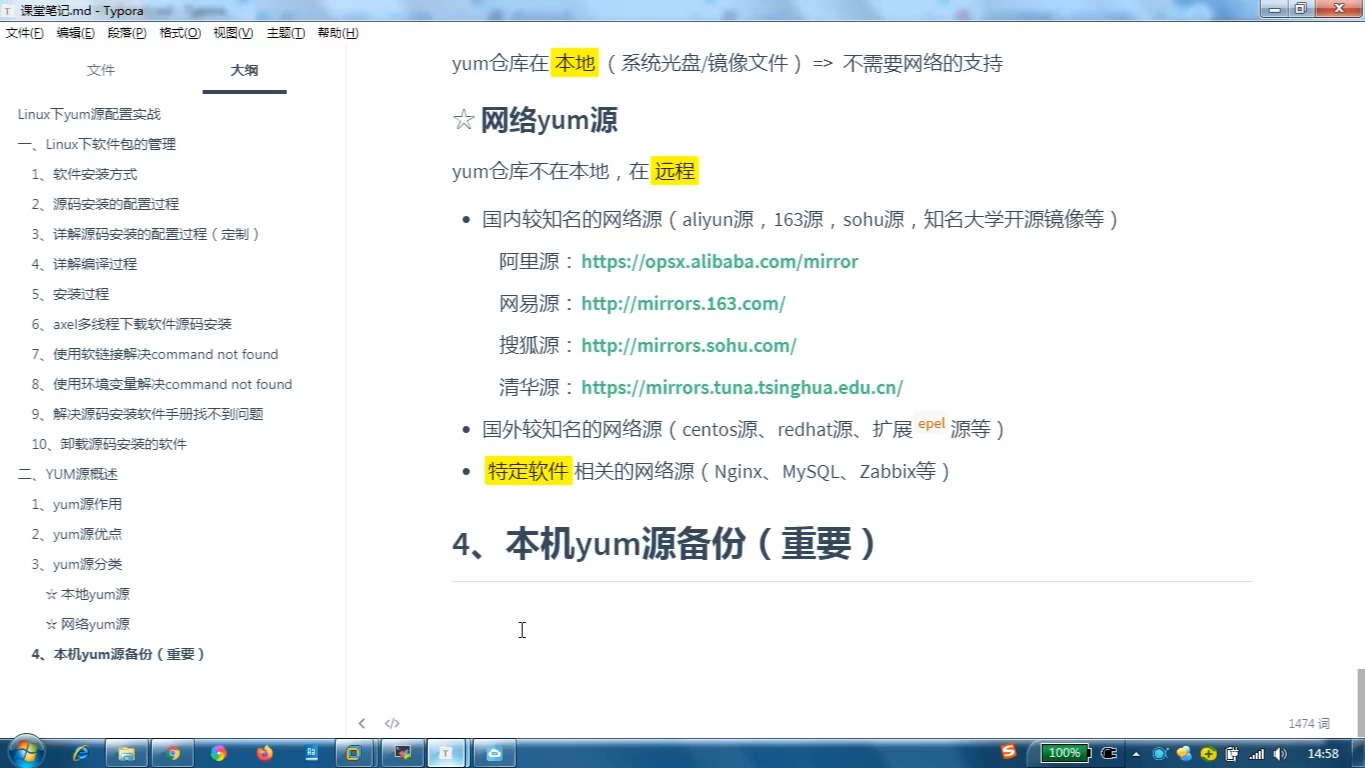Click the green plus tray icon
This screenshot has height=768, width=1365.
tap(1208, 753)
